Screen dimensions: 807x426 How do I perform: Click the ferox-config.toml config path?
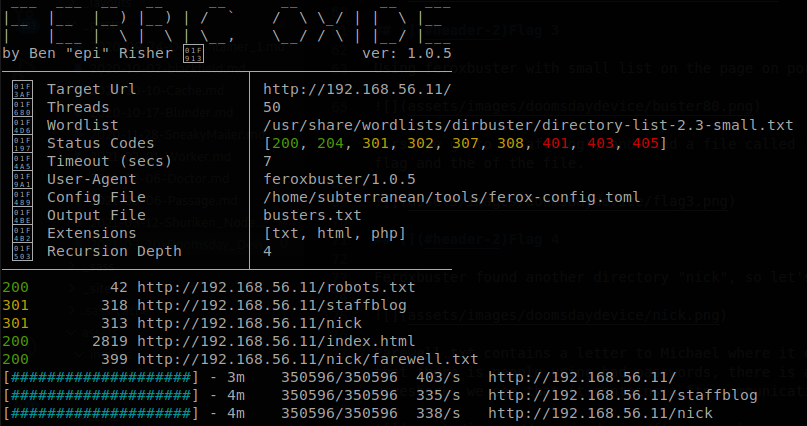coord(452,198)
